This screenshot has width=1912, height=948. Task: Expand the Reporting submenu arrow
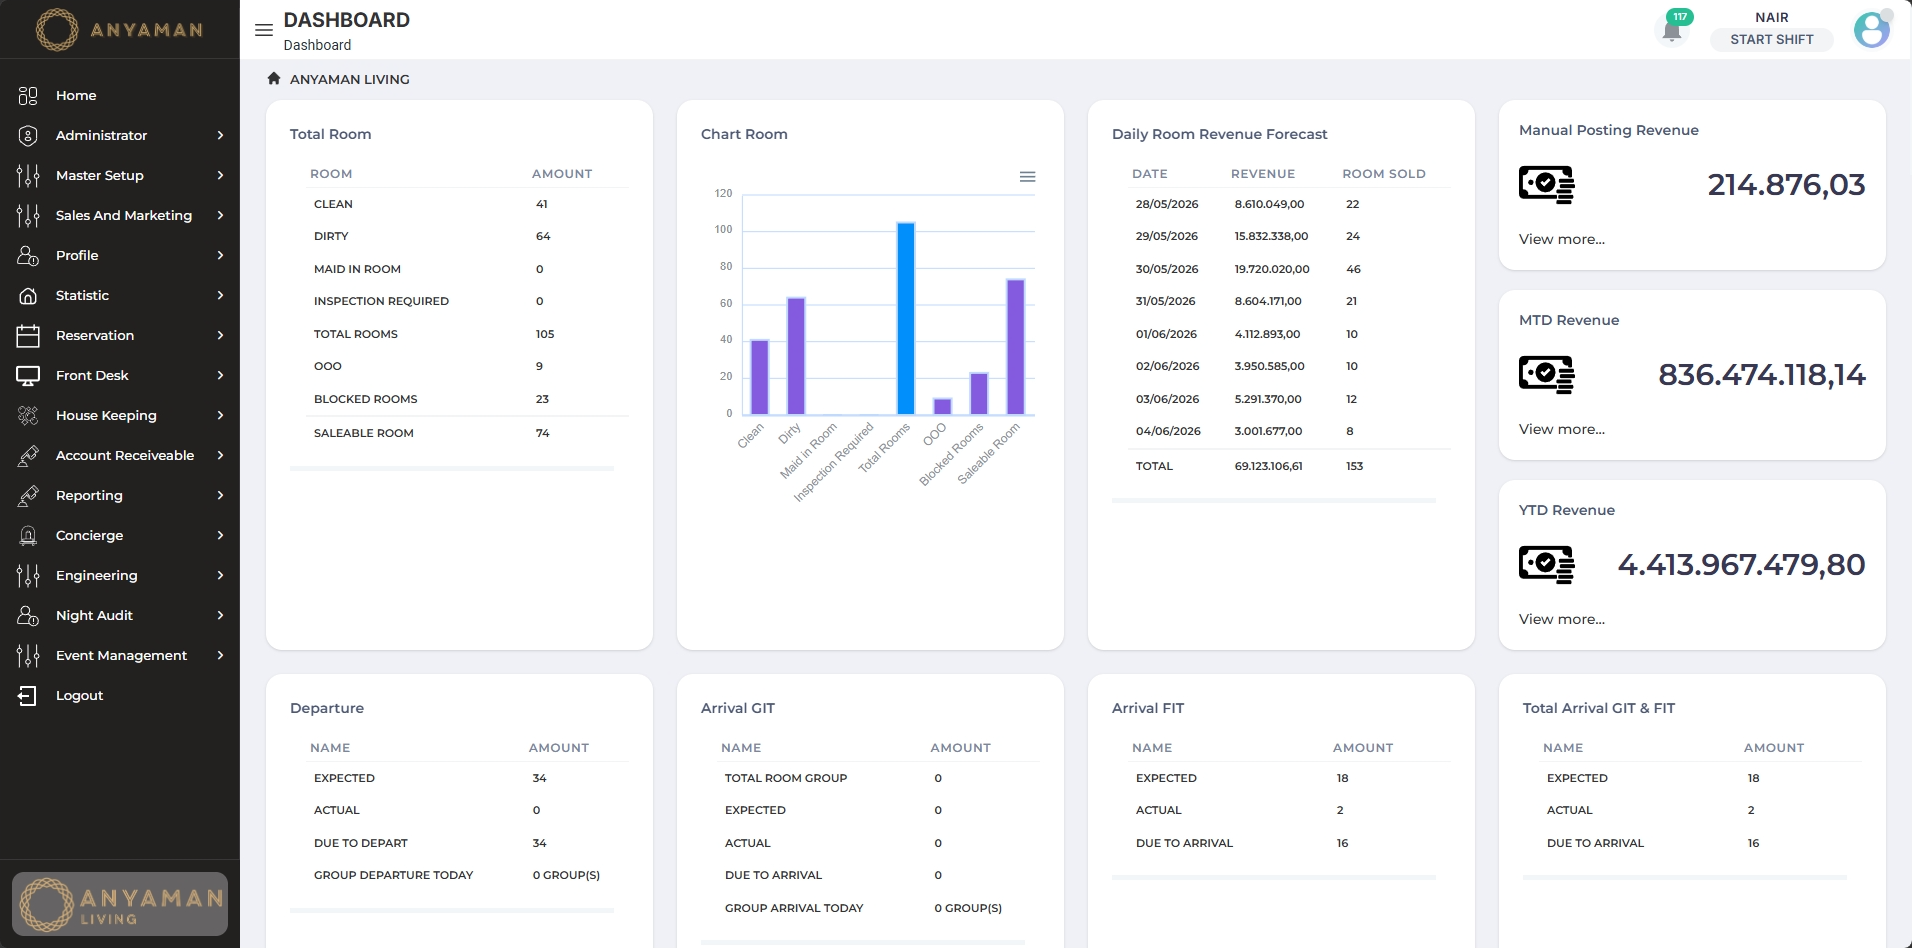point(220,495)
